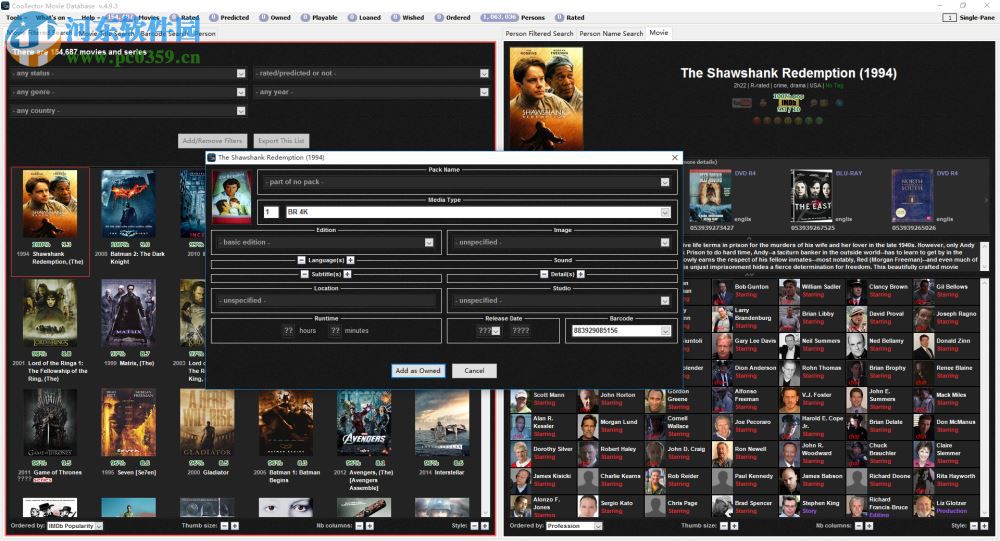Image resolution: width=1000 pixels, height=541 pixels.
Task: Click the media quantity field showing 1
Action: pyautogui.click(x=270, y=212)
